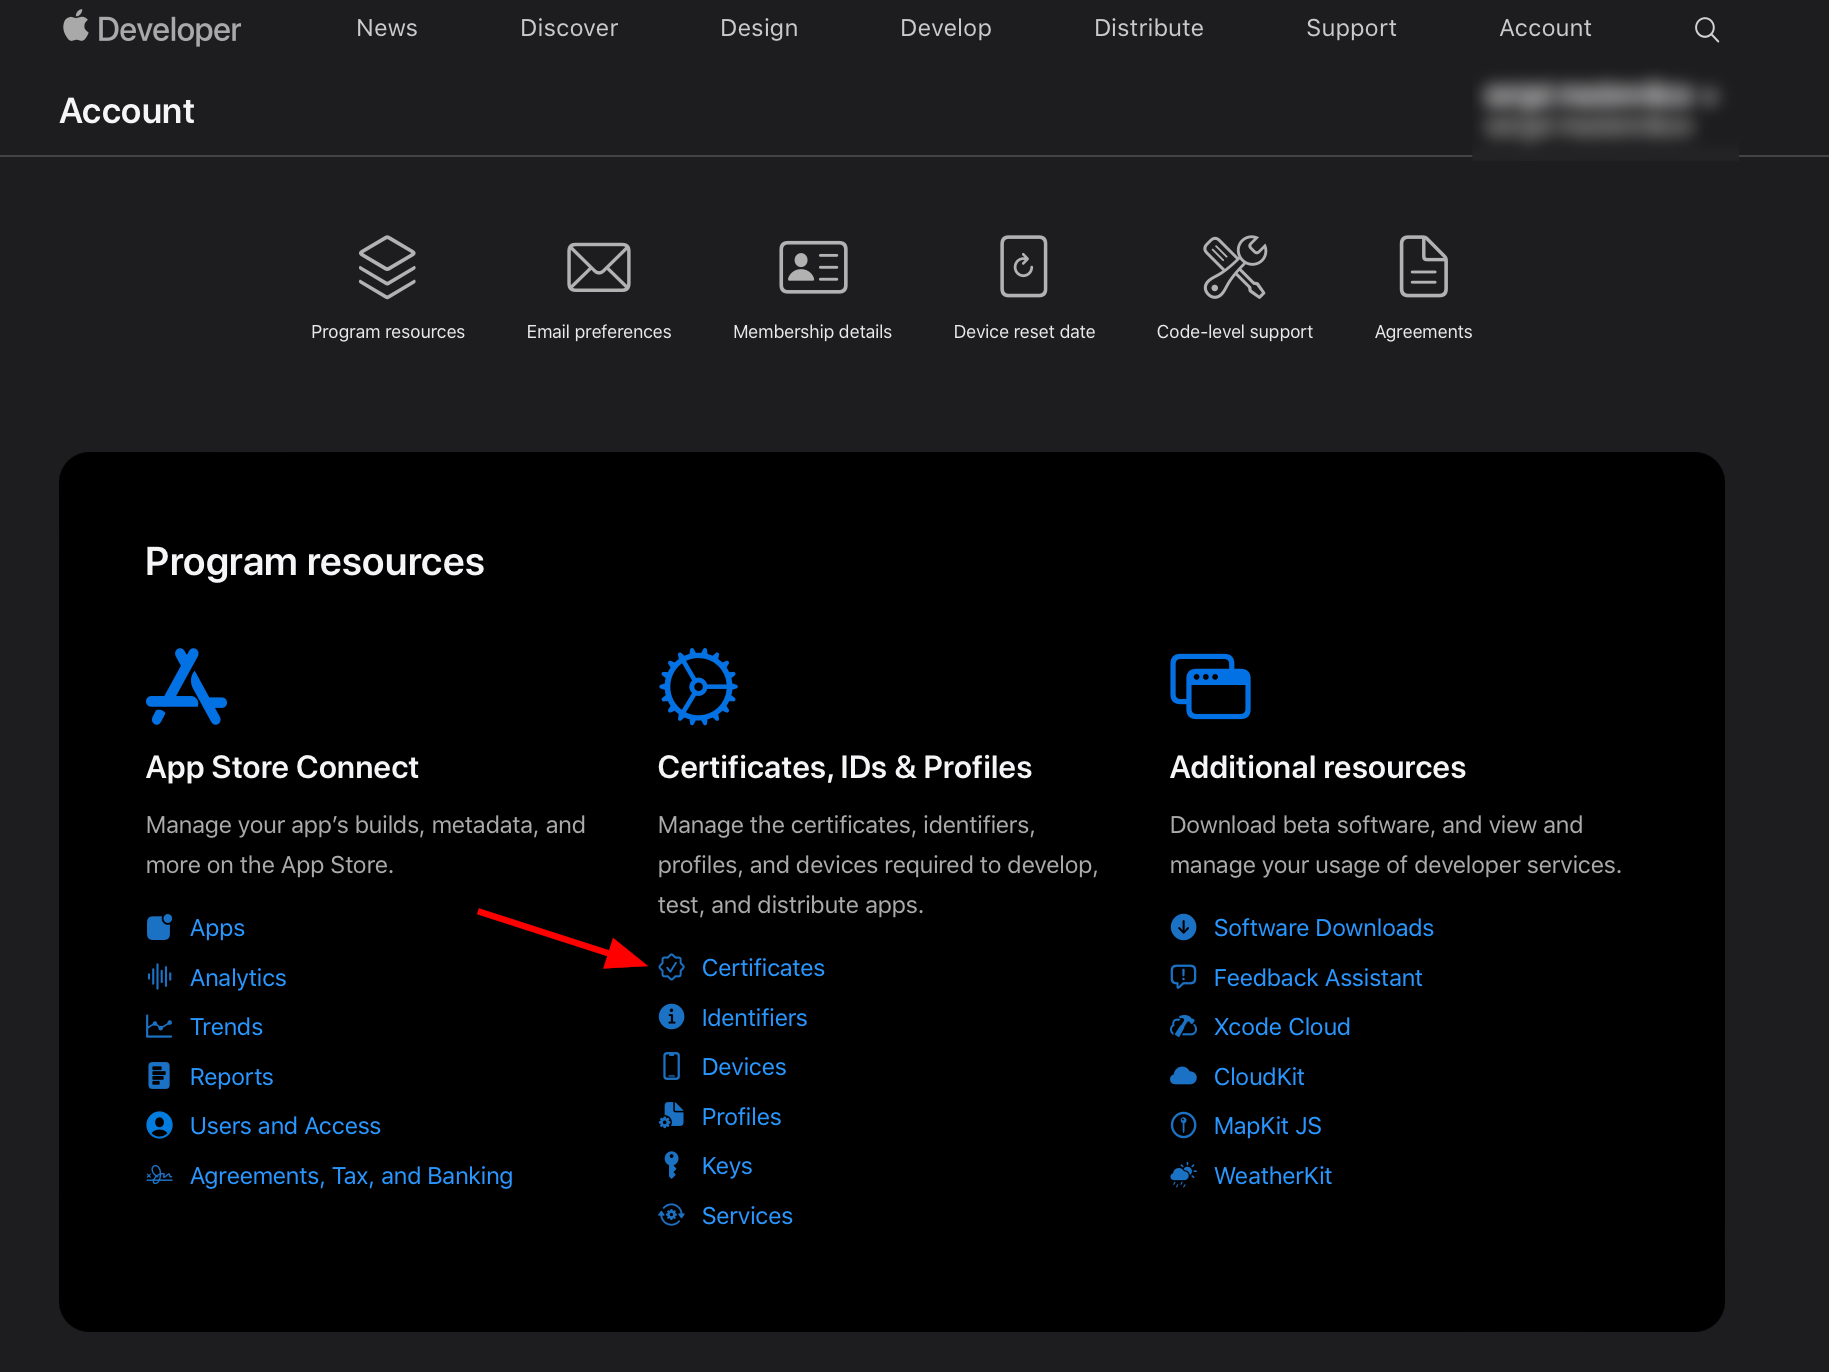The width and height of the screenshot is (1829, 1372).
Task: Click the Users and Access person icon
Action: (159, 1126)
